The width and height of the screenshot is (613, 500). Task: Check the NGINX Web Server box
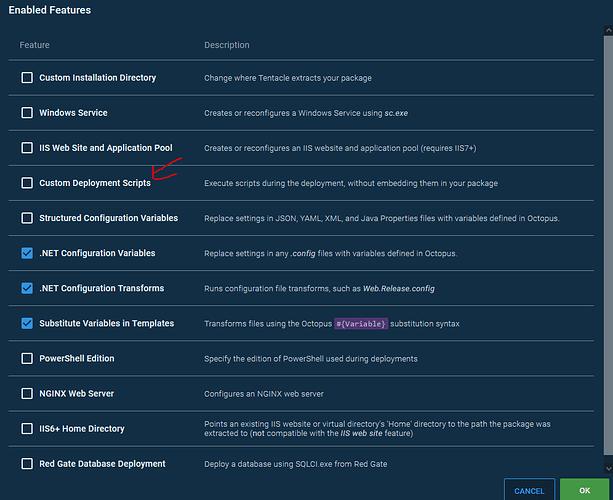pos(27,393)
